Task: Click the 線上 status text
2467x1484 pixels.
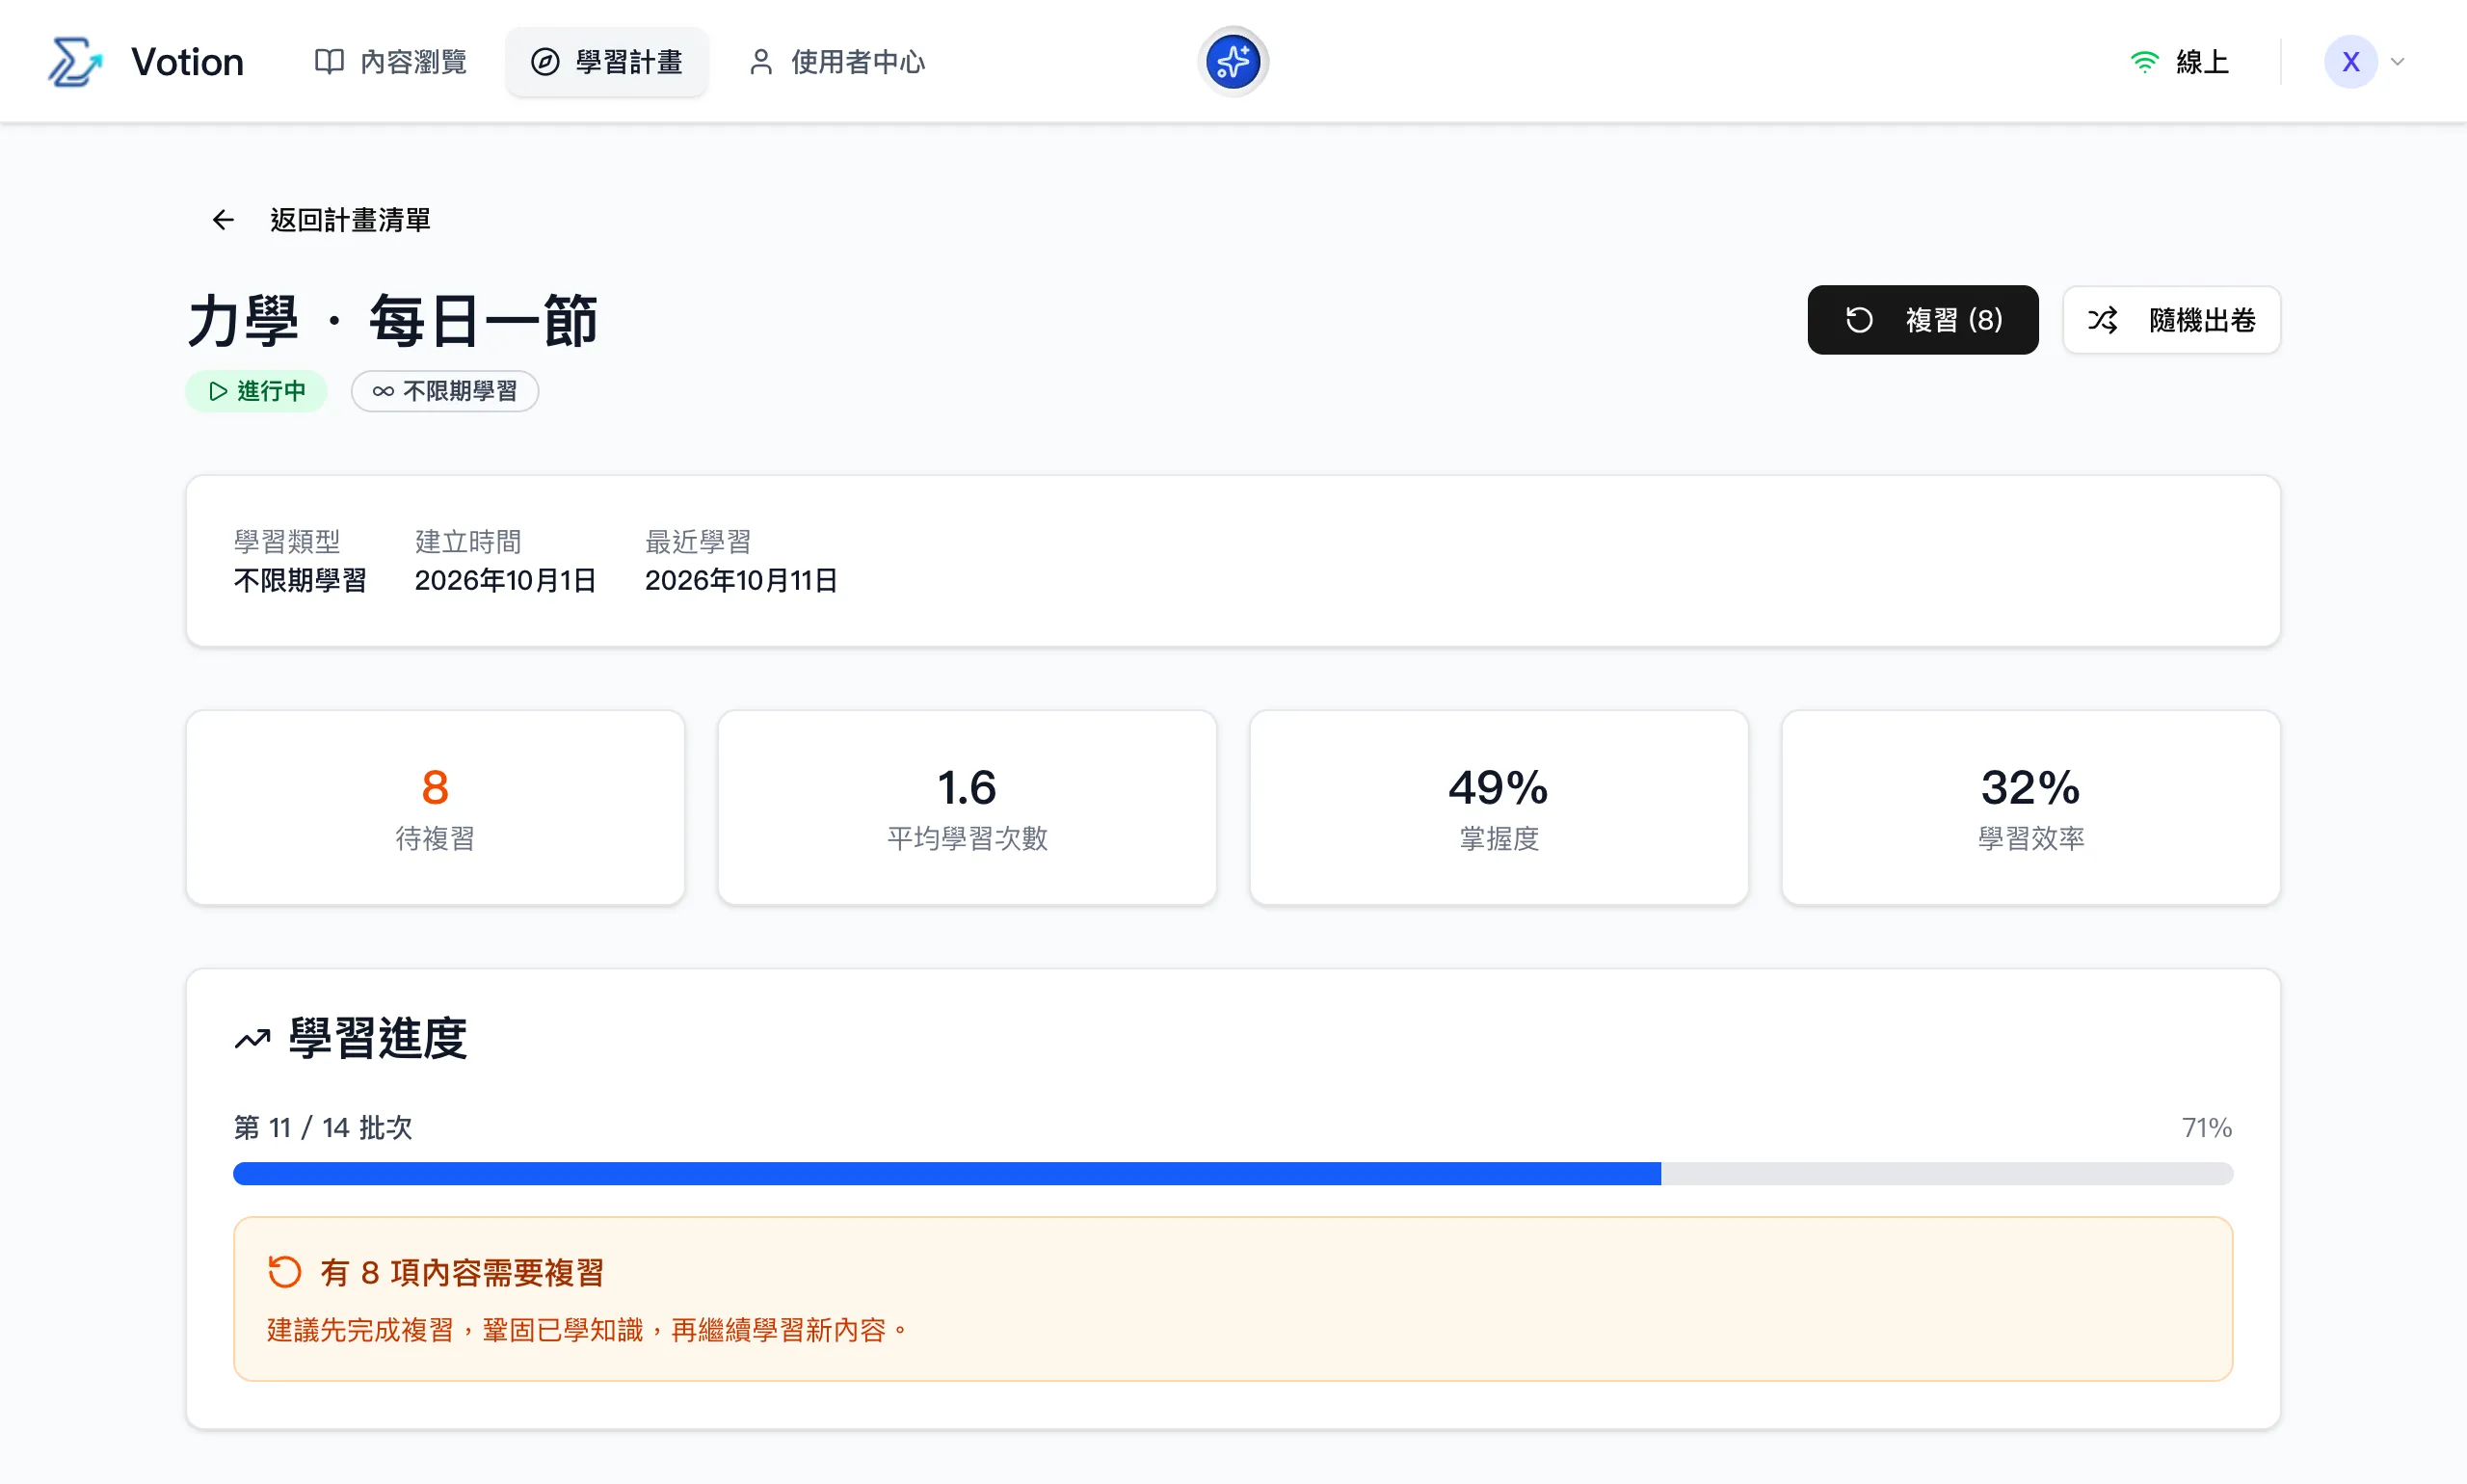Action: coord(2202,62)
